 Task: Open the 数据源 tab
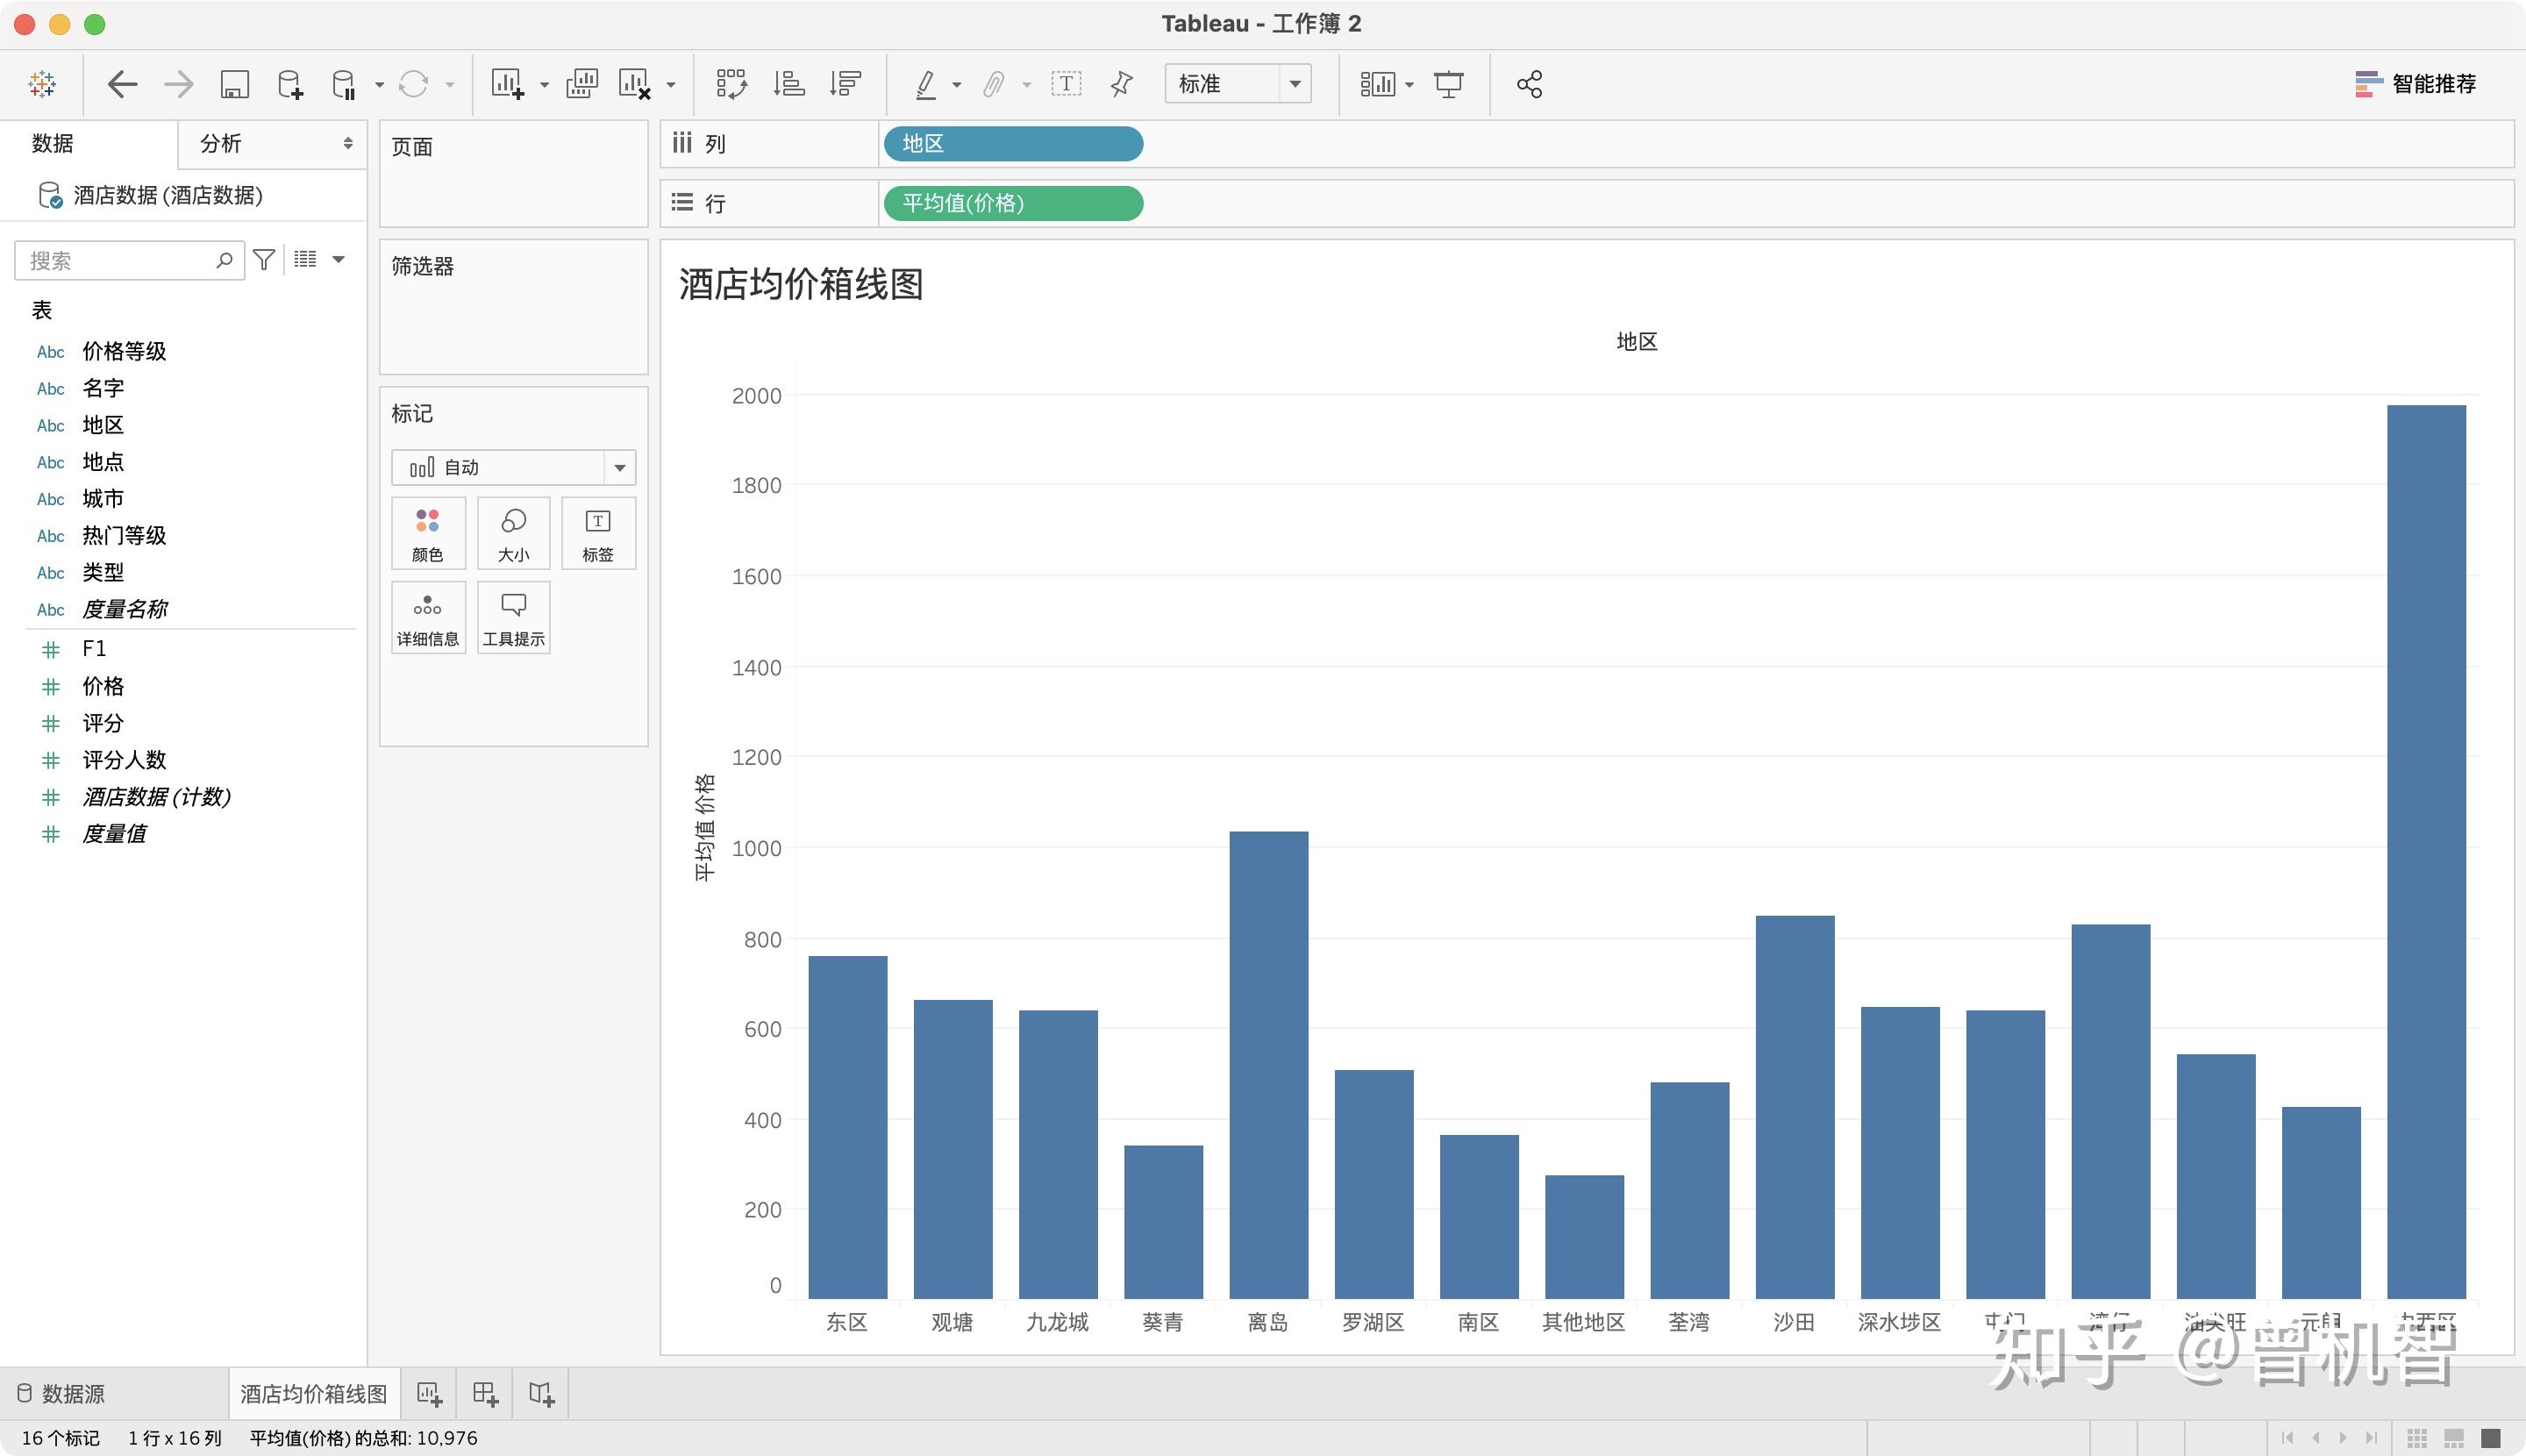(x=61, y=1393)
